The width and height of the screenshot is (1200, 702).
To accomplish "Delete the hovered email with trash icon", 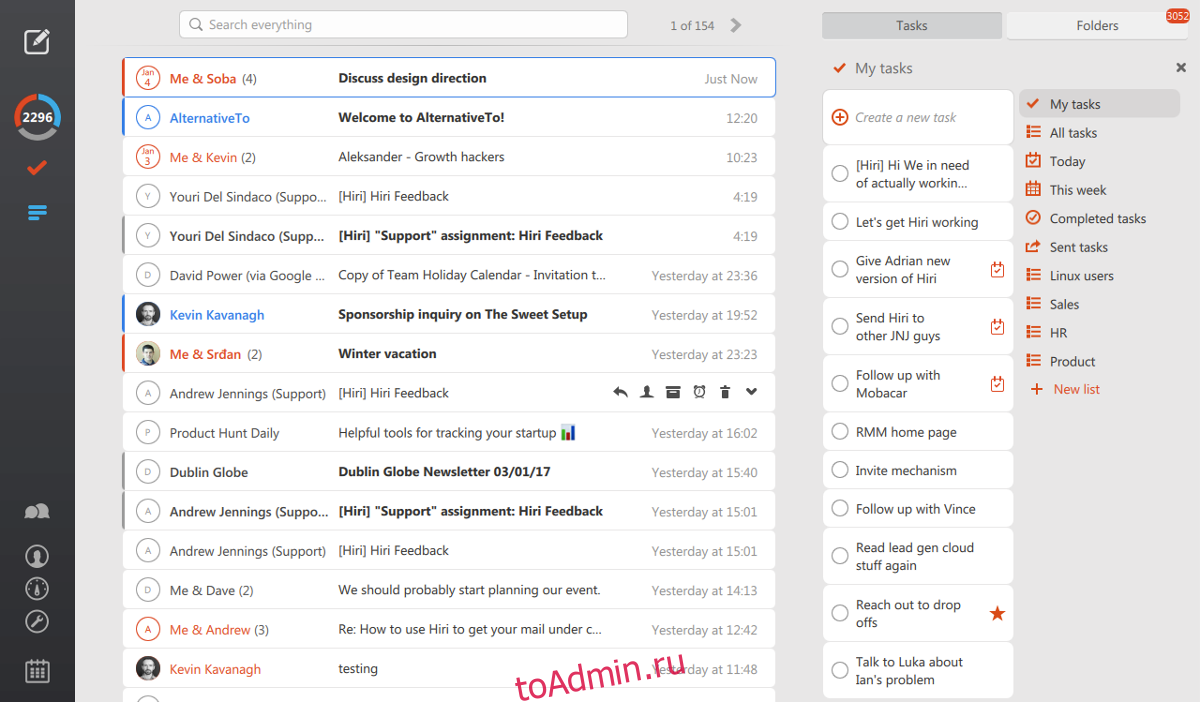I will coord(725,393).
